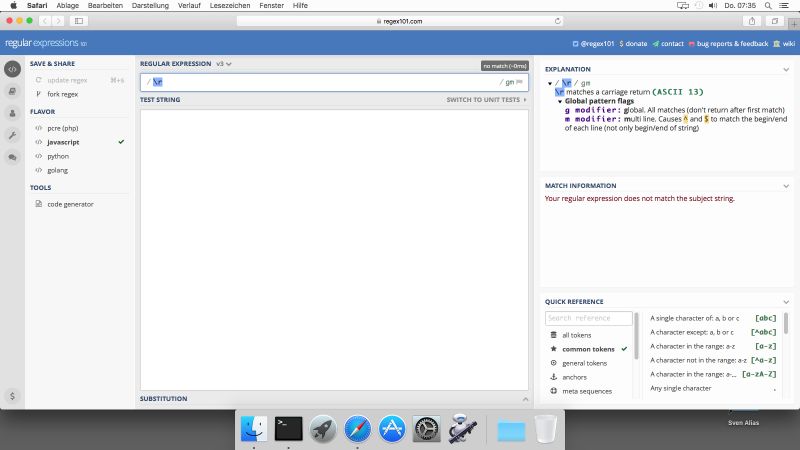
Task: Click the Search reference field
Action: (x=588, y=318)
